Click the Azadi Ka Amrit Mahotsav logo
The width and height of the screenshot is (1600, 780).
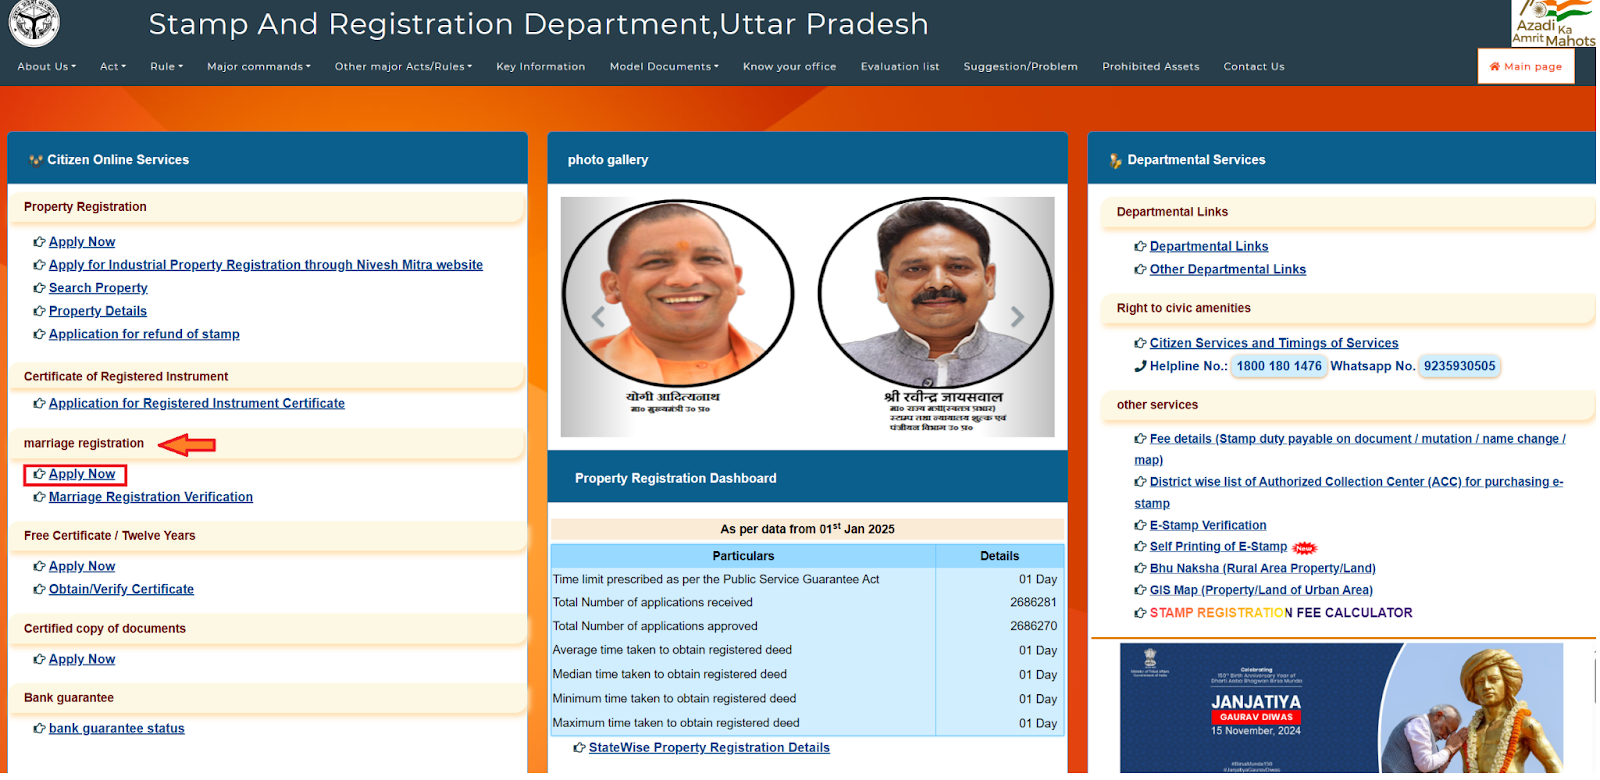[x=1553, y=23]
